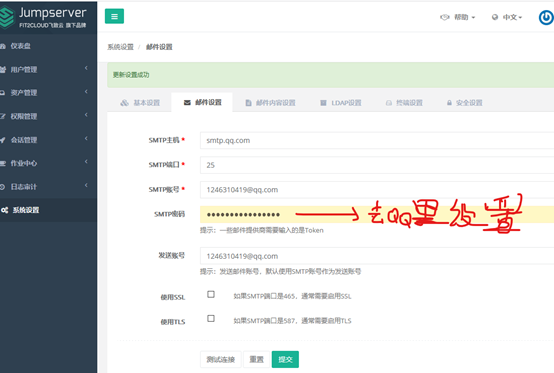Click the cubes icon on the 基本设置 tab
This screenshot has width=554, height=373.
click(124, 103)
